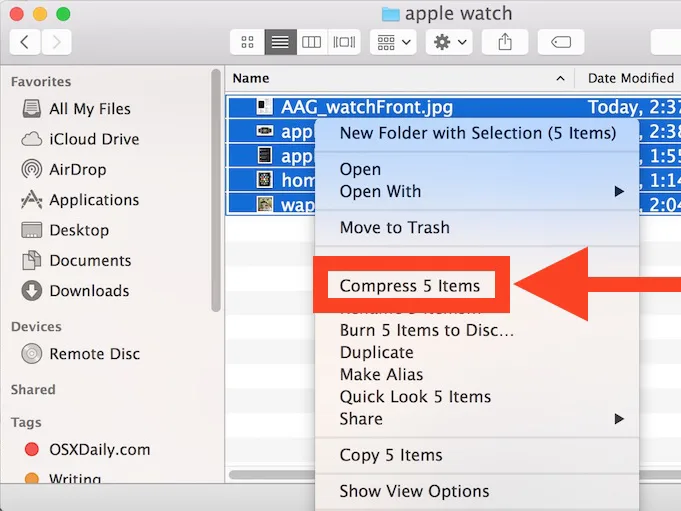The height and width of the screenshot is (511, 681).
Task: Open Downloads folder in sidebar
Action: point(76,291)
